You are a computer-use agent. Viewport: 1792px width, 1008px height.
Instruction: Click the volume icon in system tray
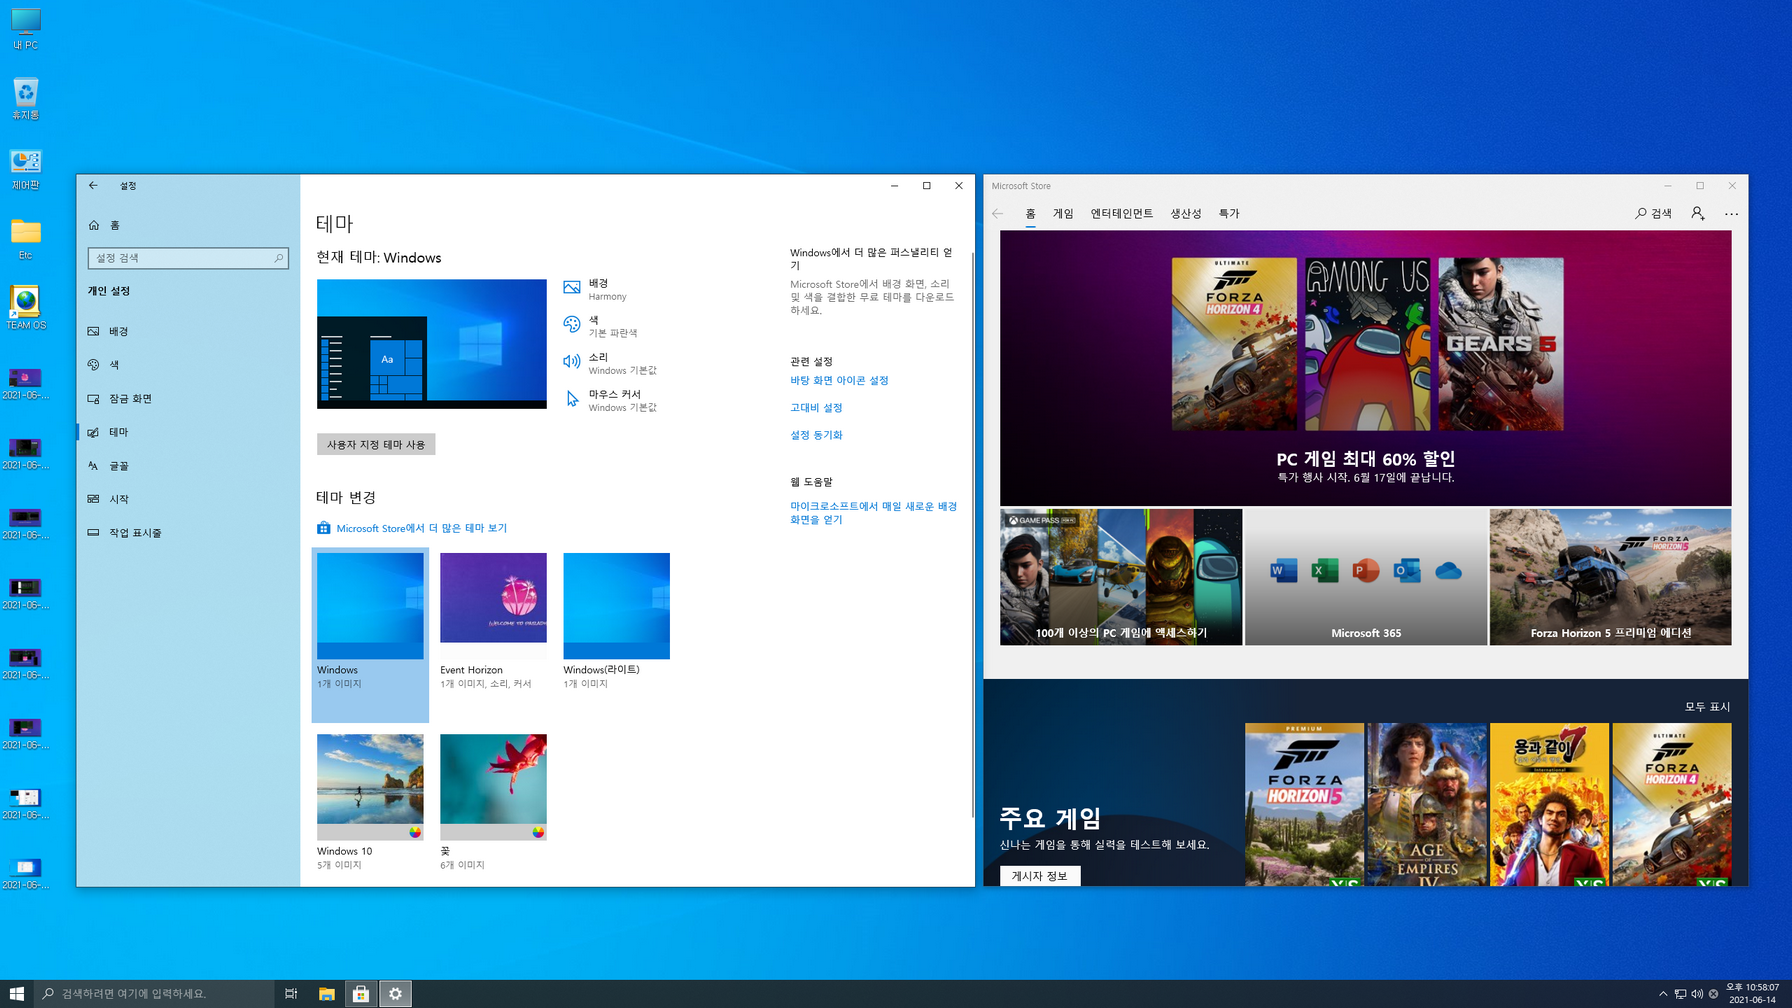pyautogui.click(x=1697, y=994)
